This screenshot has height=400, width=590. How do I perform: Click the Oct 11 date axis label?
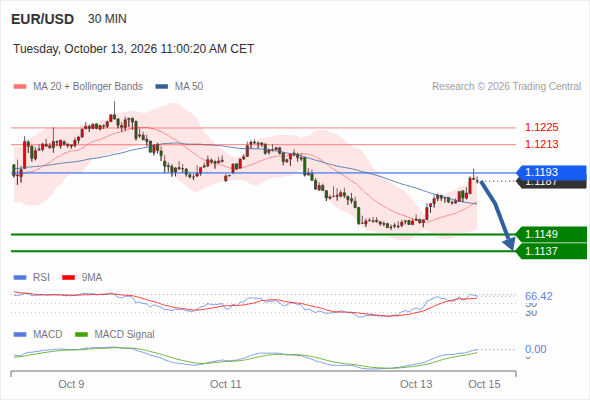tap(225, 384)
